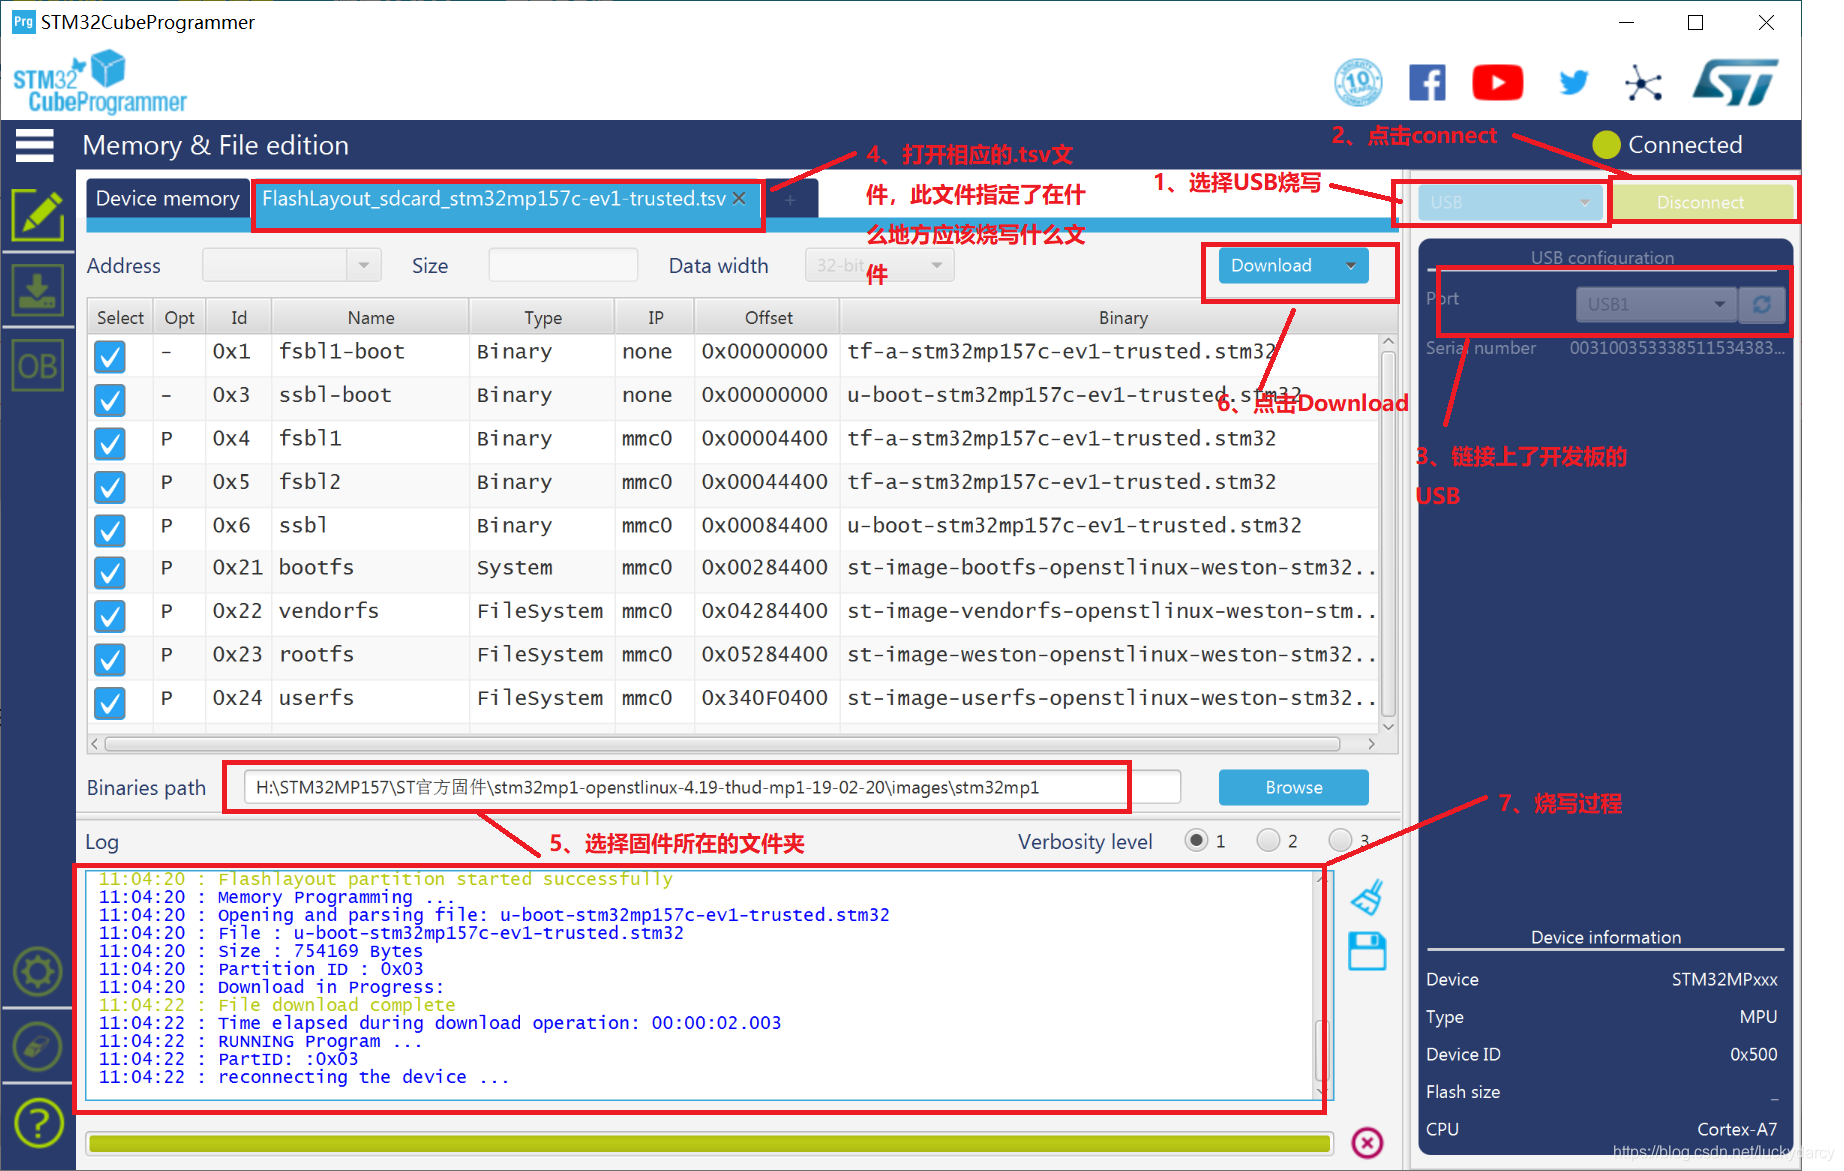This screenshot has width=1844, height=1171.
Task: Open the settings gear icon in sidebar
Action: coord(37,972)
